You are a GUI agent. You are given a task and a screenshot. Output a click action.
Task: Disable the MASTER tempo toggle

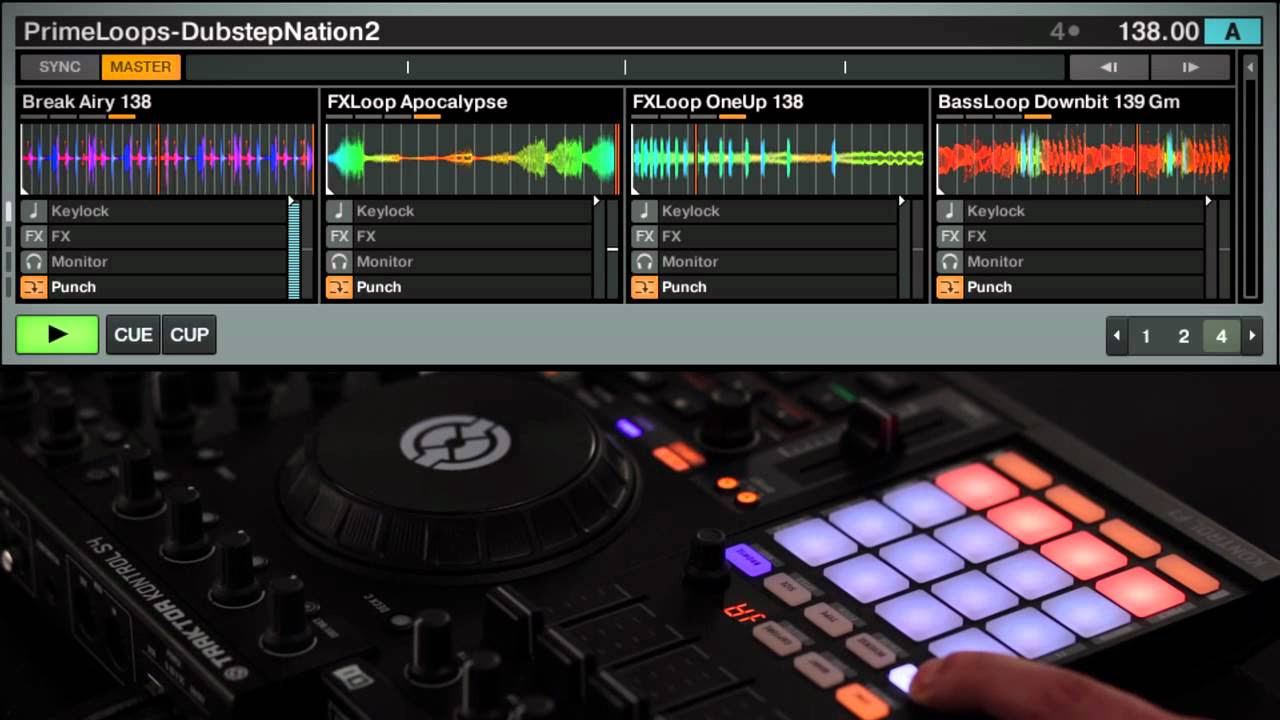[140, 67]
